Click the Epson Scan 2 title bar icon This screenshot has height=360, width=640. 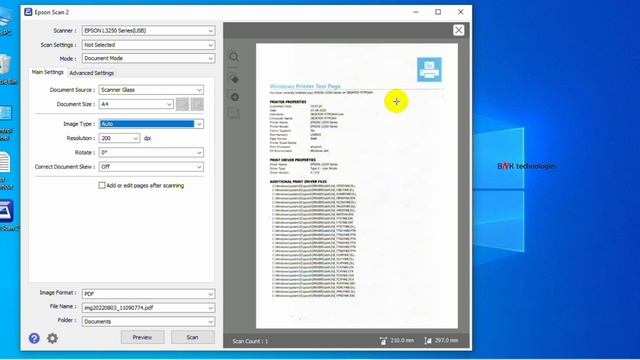[x=28, y=12]
